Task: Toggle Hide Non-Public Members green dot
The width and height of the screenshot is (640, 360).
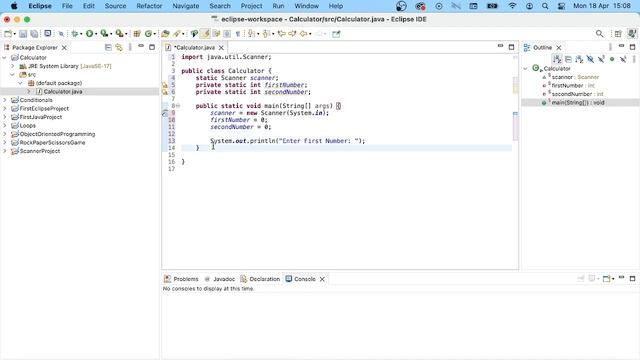Action: pyautogui.click(x=612, y=59)
